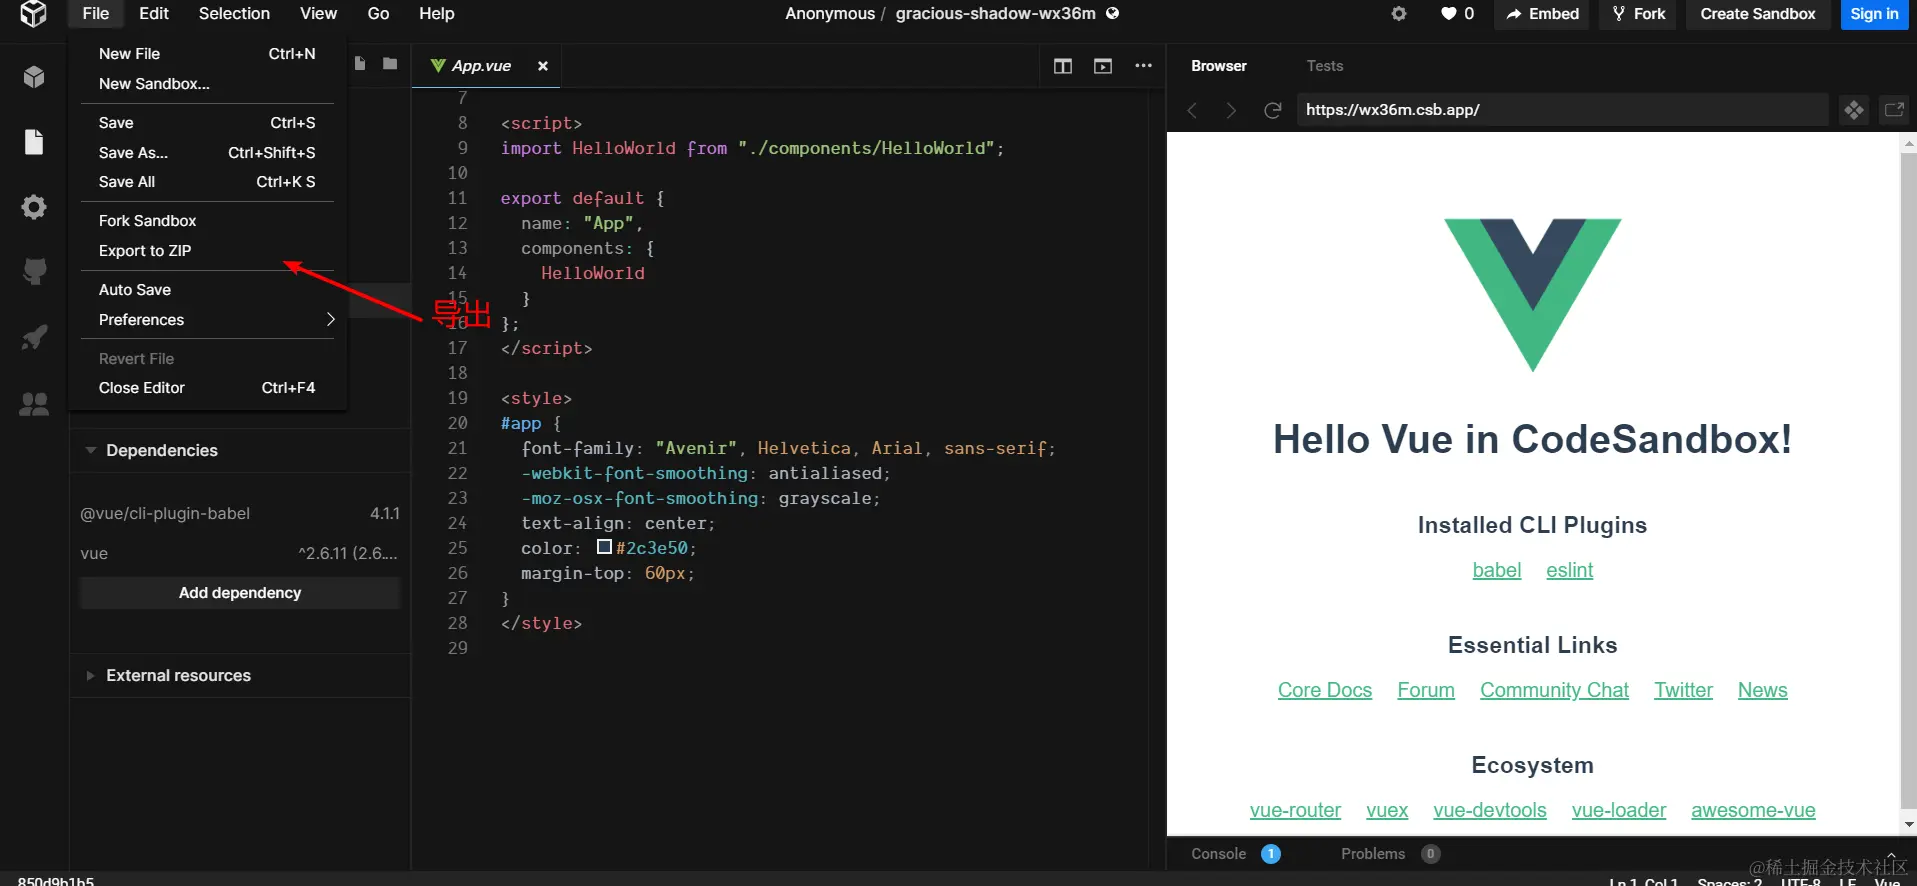Switch to the Browser tab
The height and width of the screenshot is (886, 1917).
point(1219,66)
